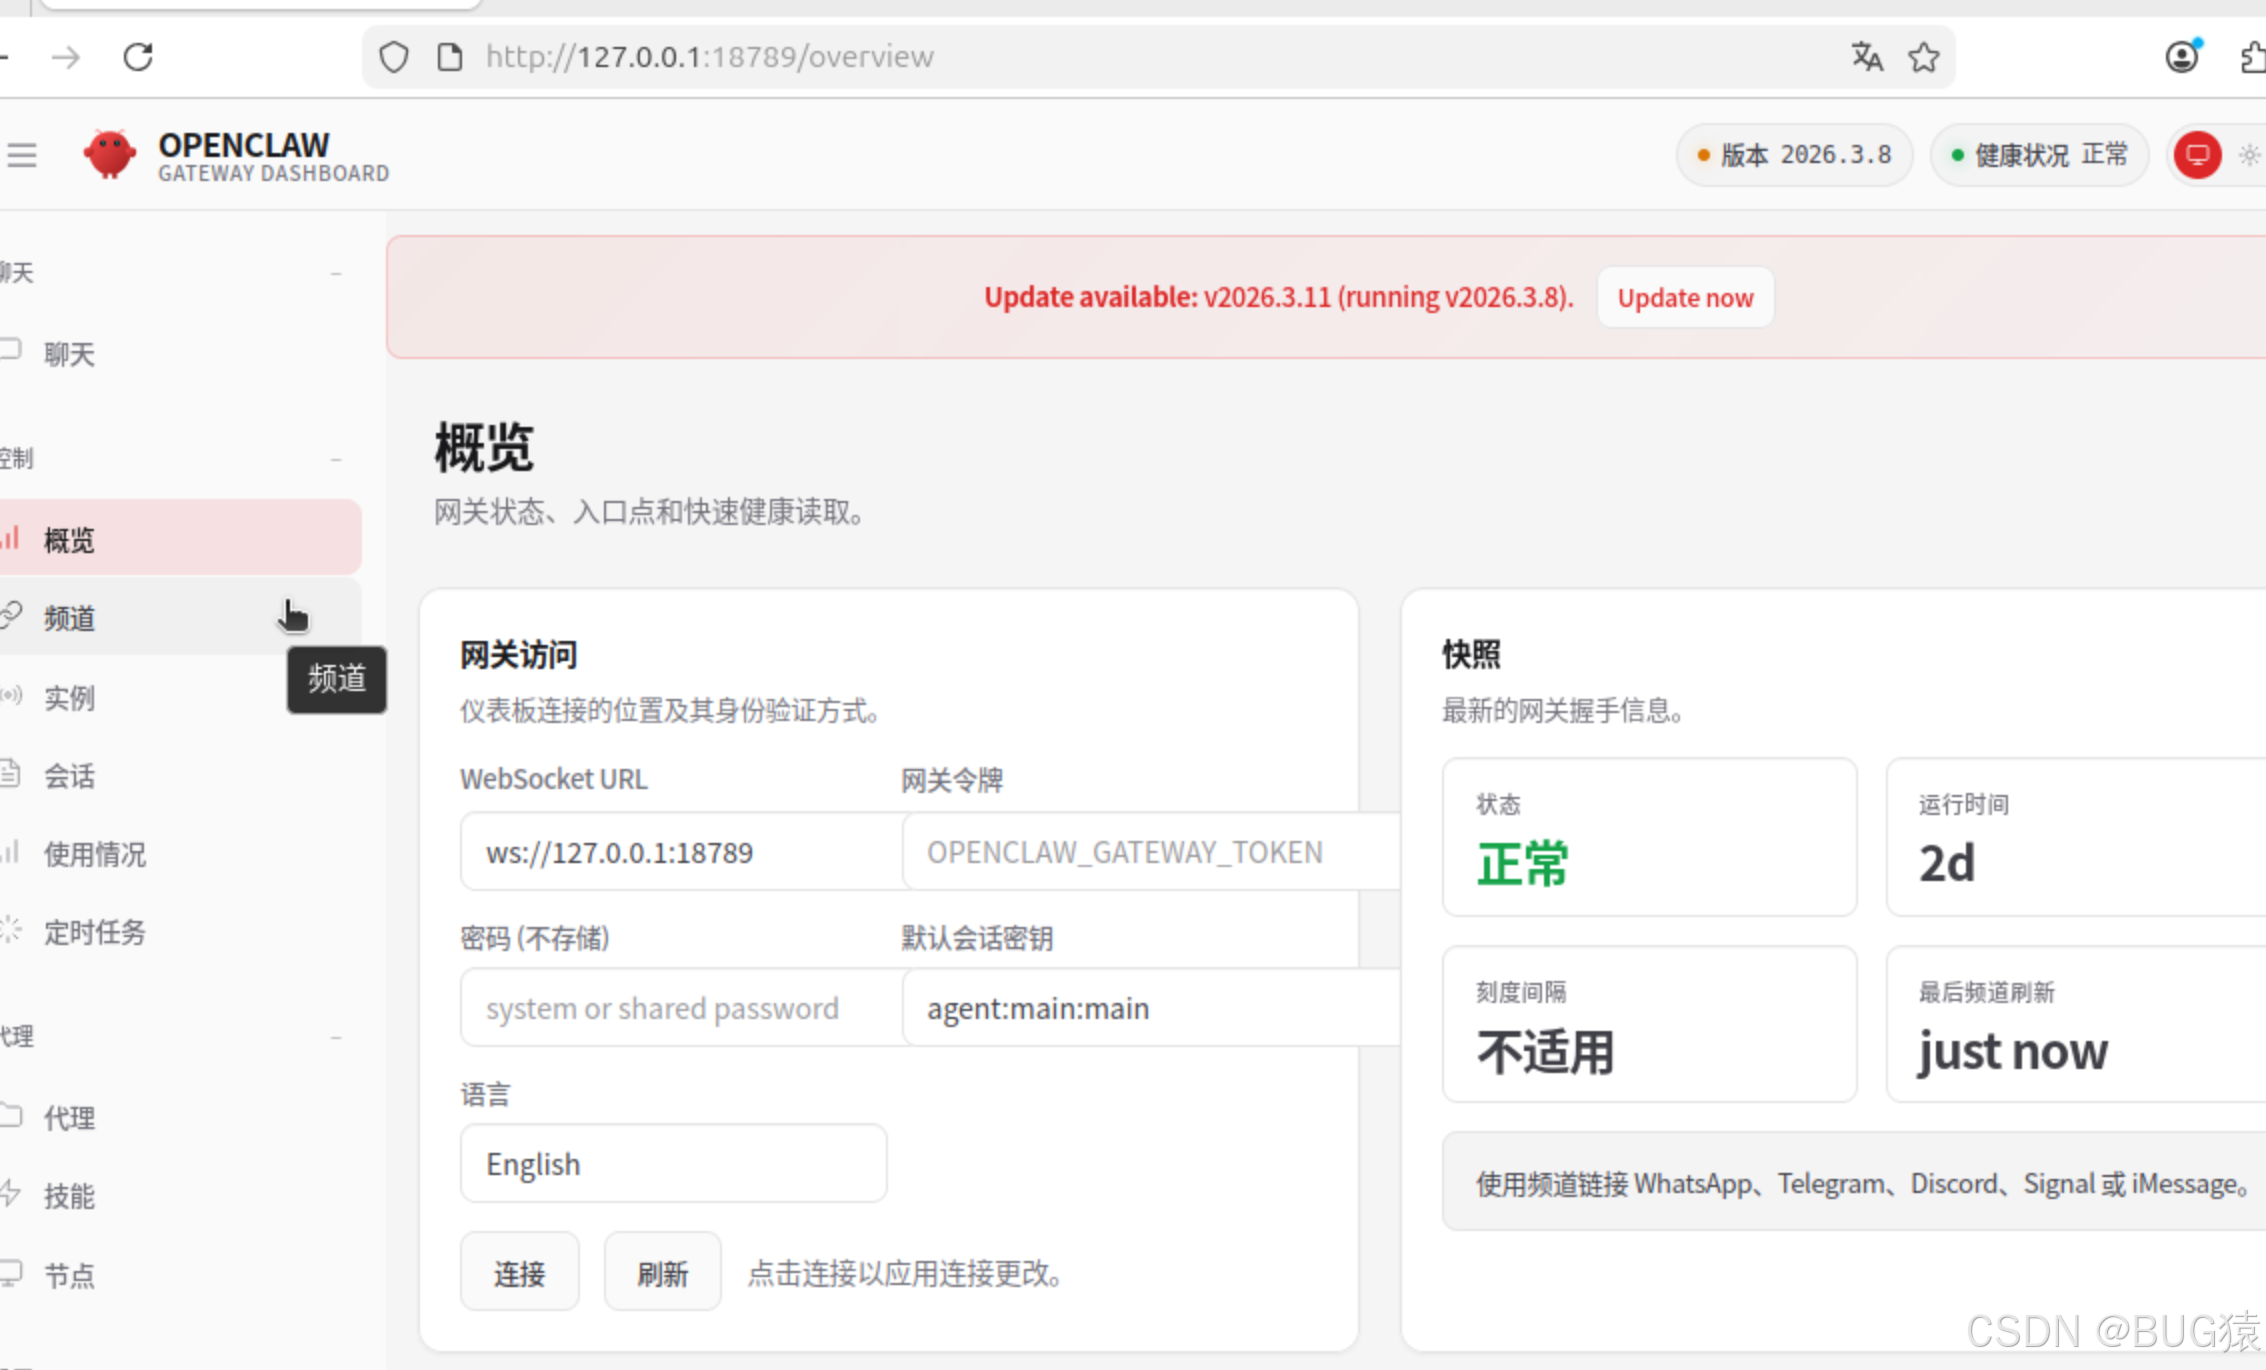Viewport: 2266px width, 1370px height.
Task: Click the red monitor theme icon
Action: 2197,155
